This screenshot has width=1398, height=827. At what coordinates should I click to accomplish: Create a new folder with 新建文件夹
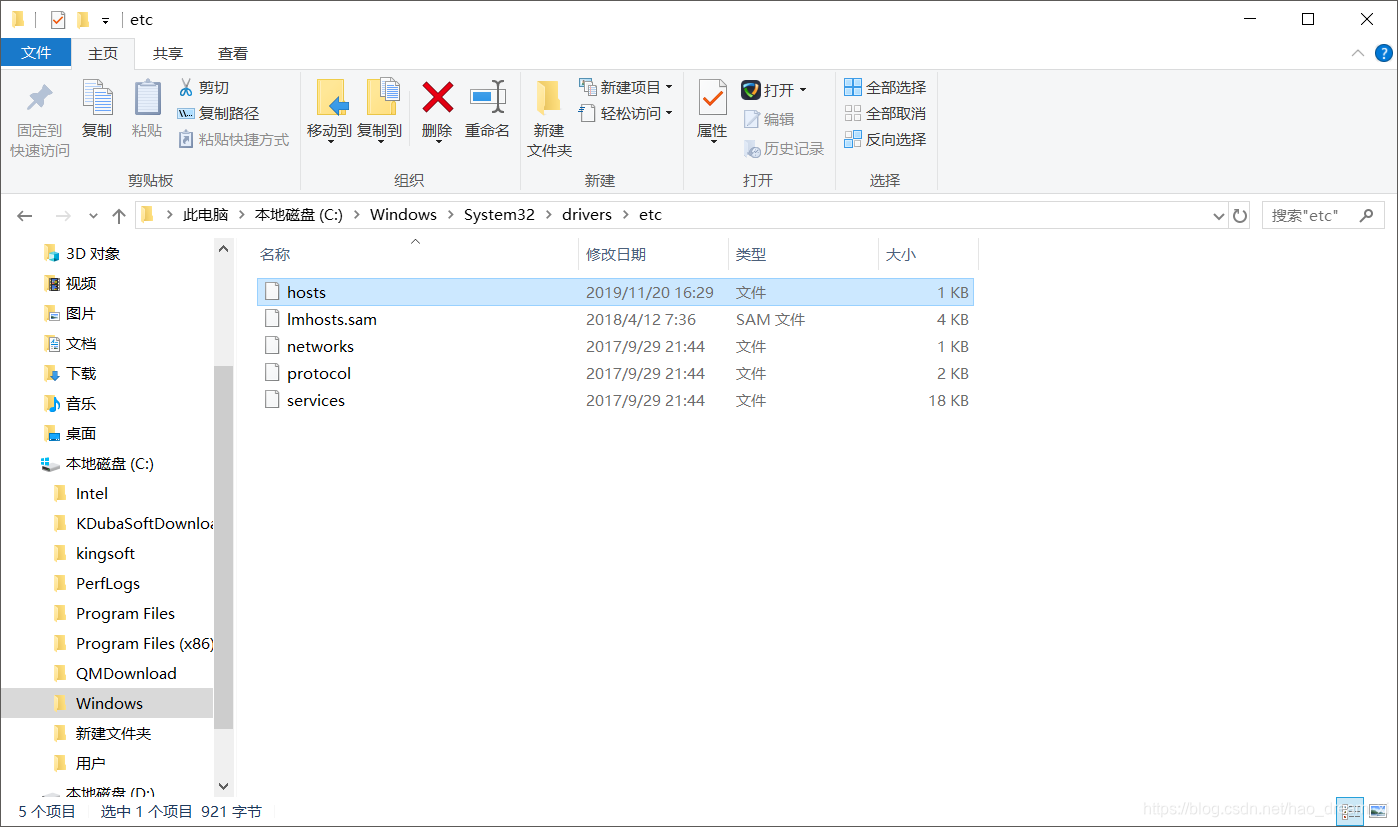[549, 118]
